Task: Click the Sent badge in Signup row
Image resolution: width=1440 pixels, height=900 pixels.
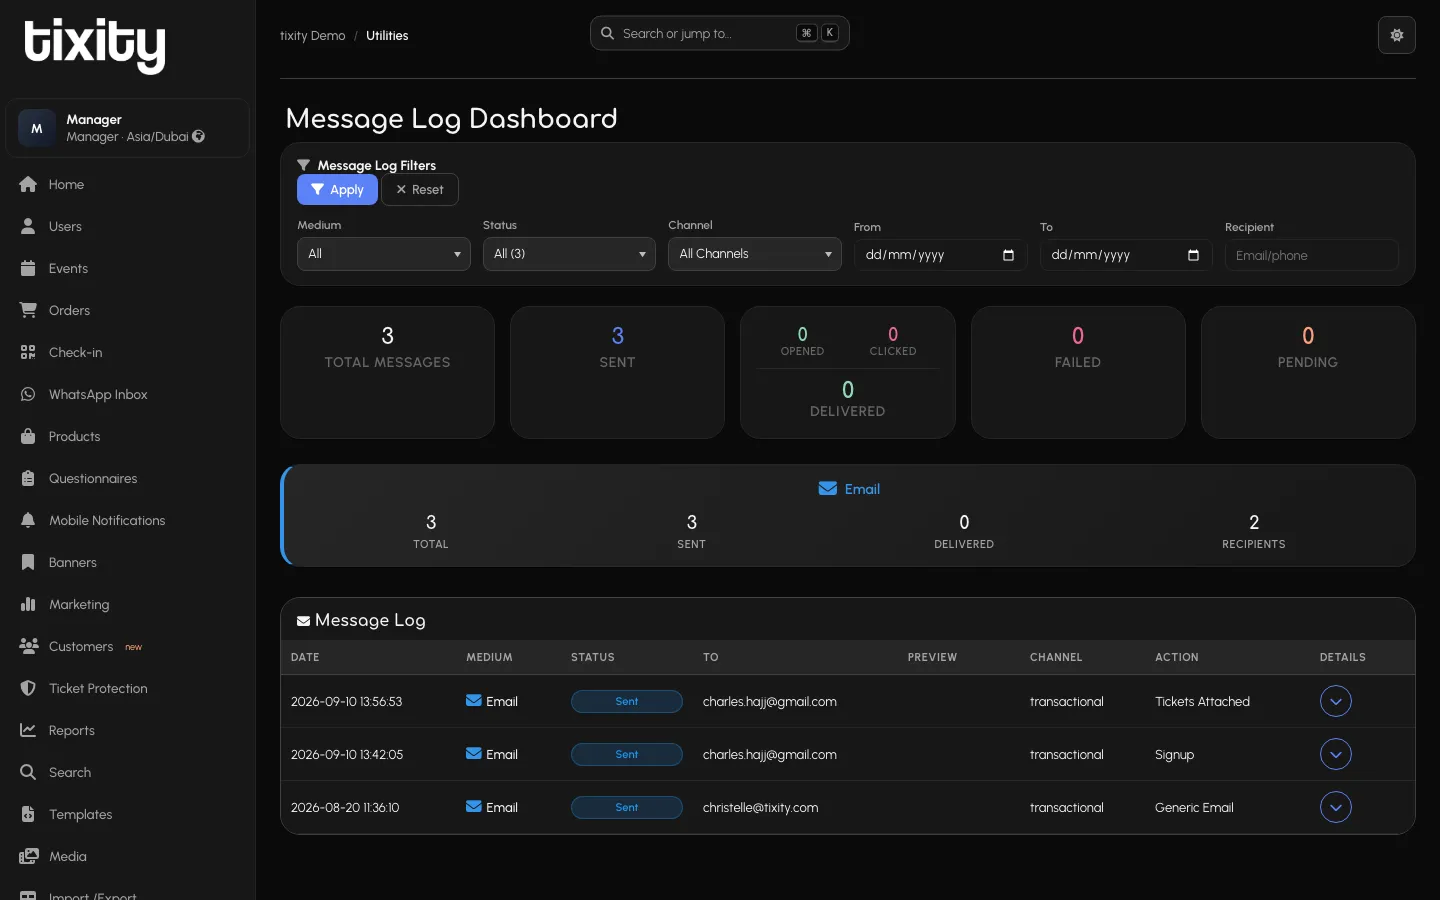Action: coord(627,754)
